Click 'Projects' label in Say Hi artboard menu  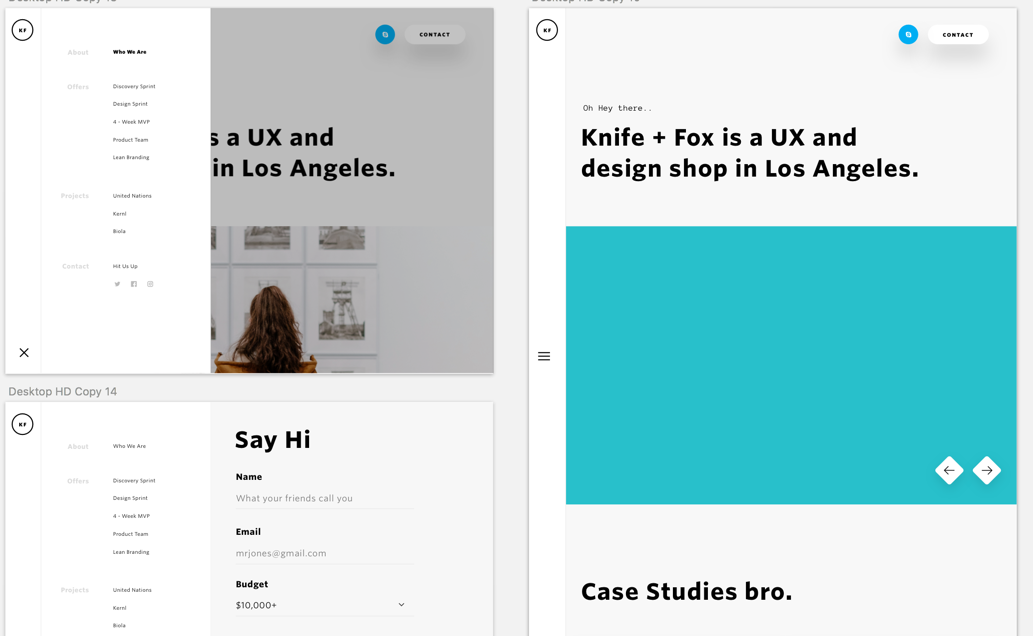[x=74, y=590]
